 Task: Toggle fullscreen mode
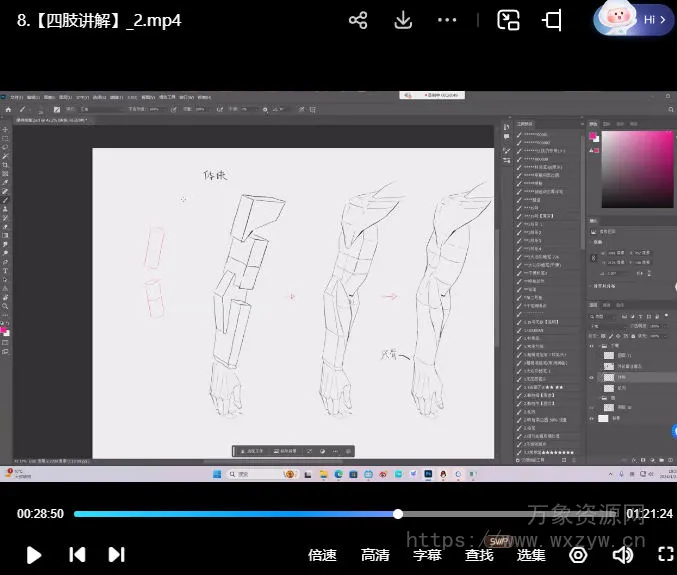click(x=665, y=554)
